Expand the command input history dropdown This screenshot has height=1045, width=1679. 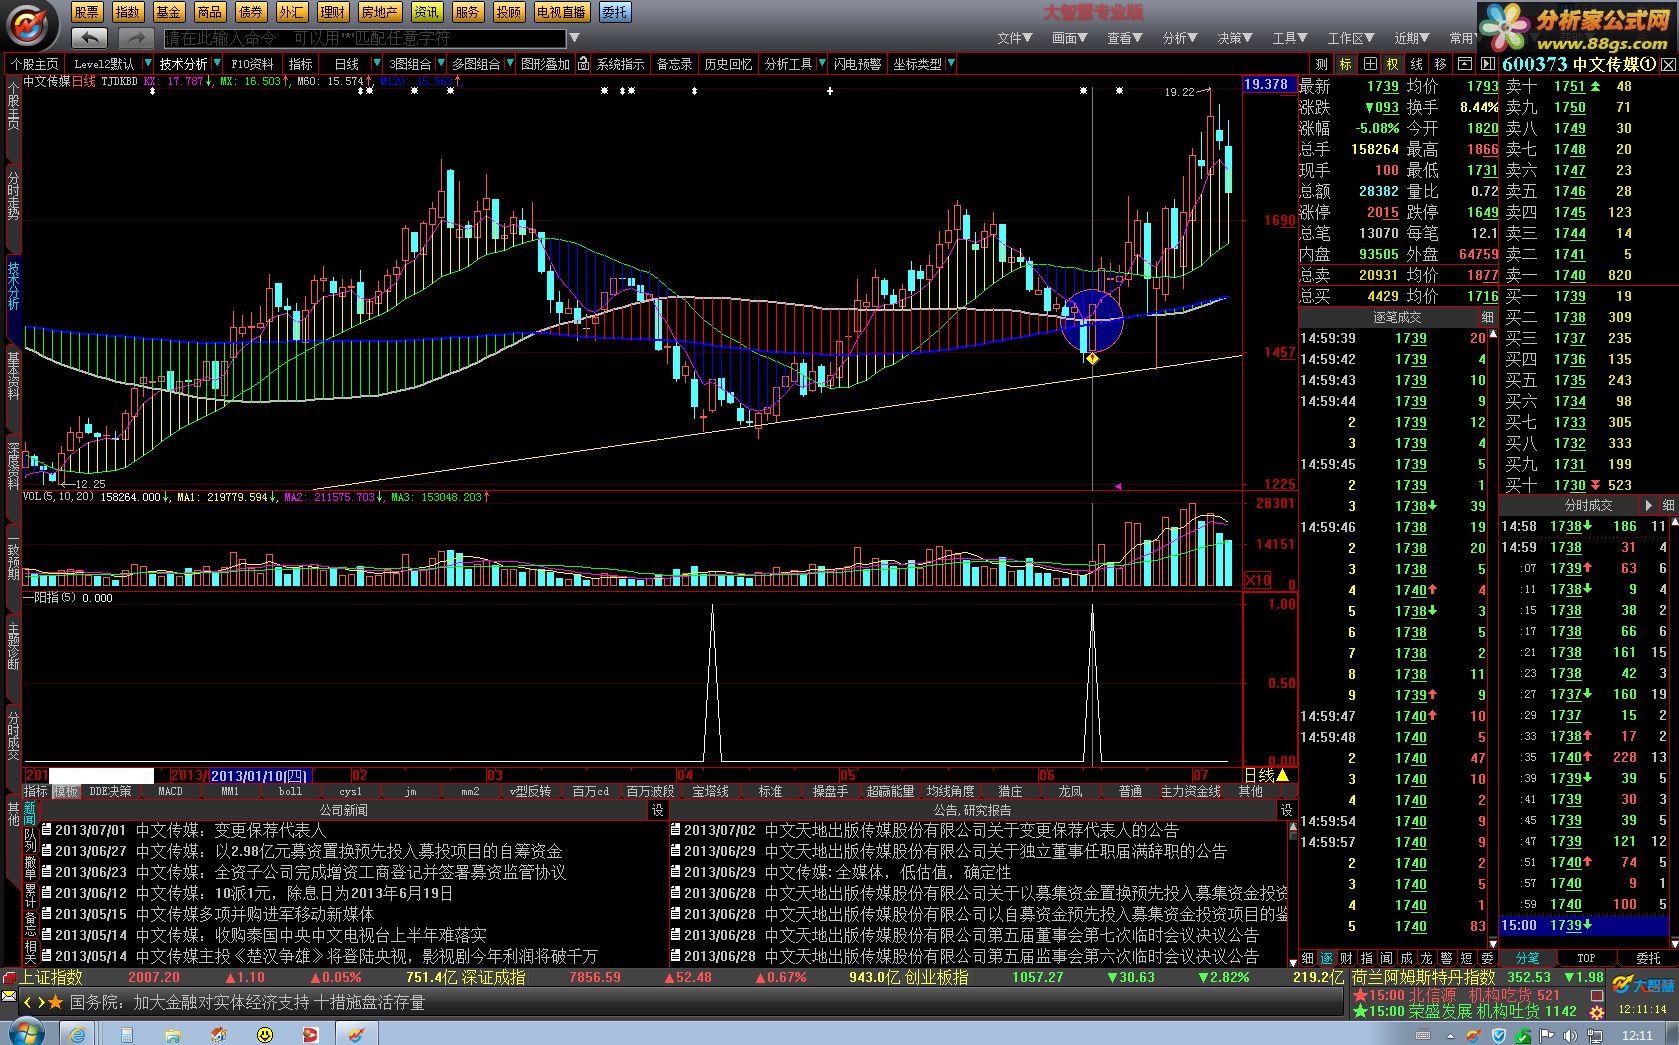(574, 38)
